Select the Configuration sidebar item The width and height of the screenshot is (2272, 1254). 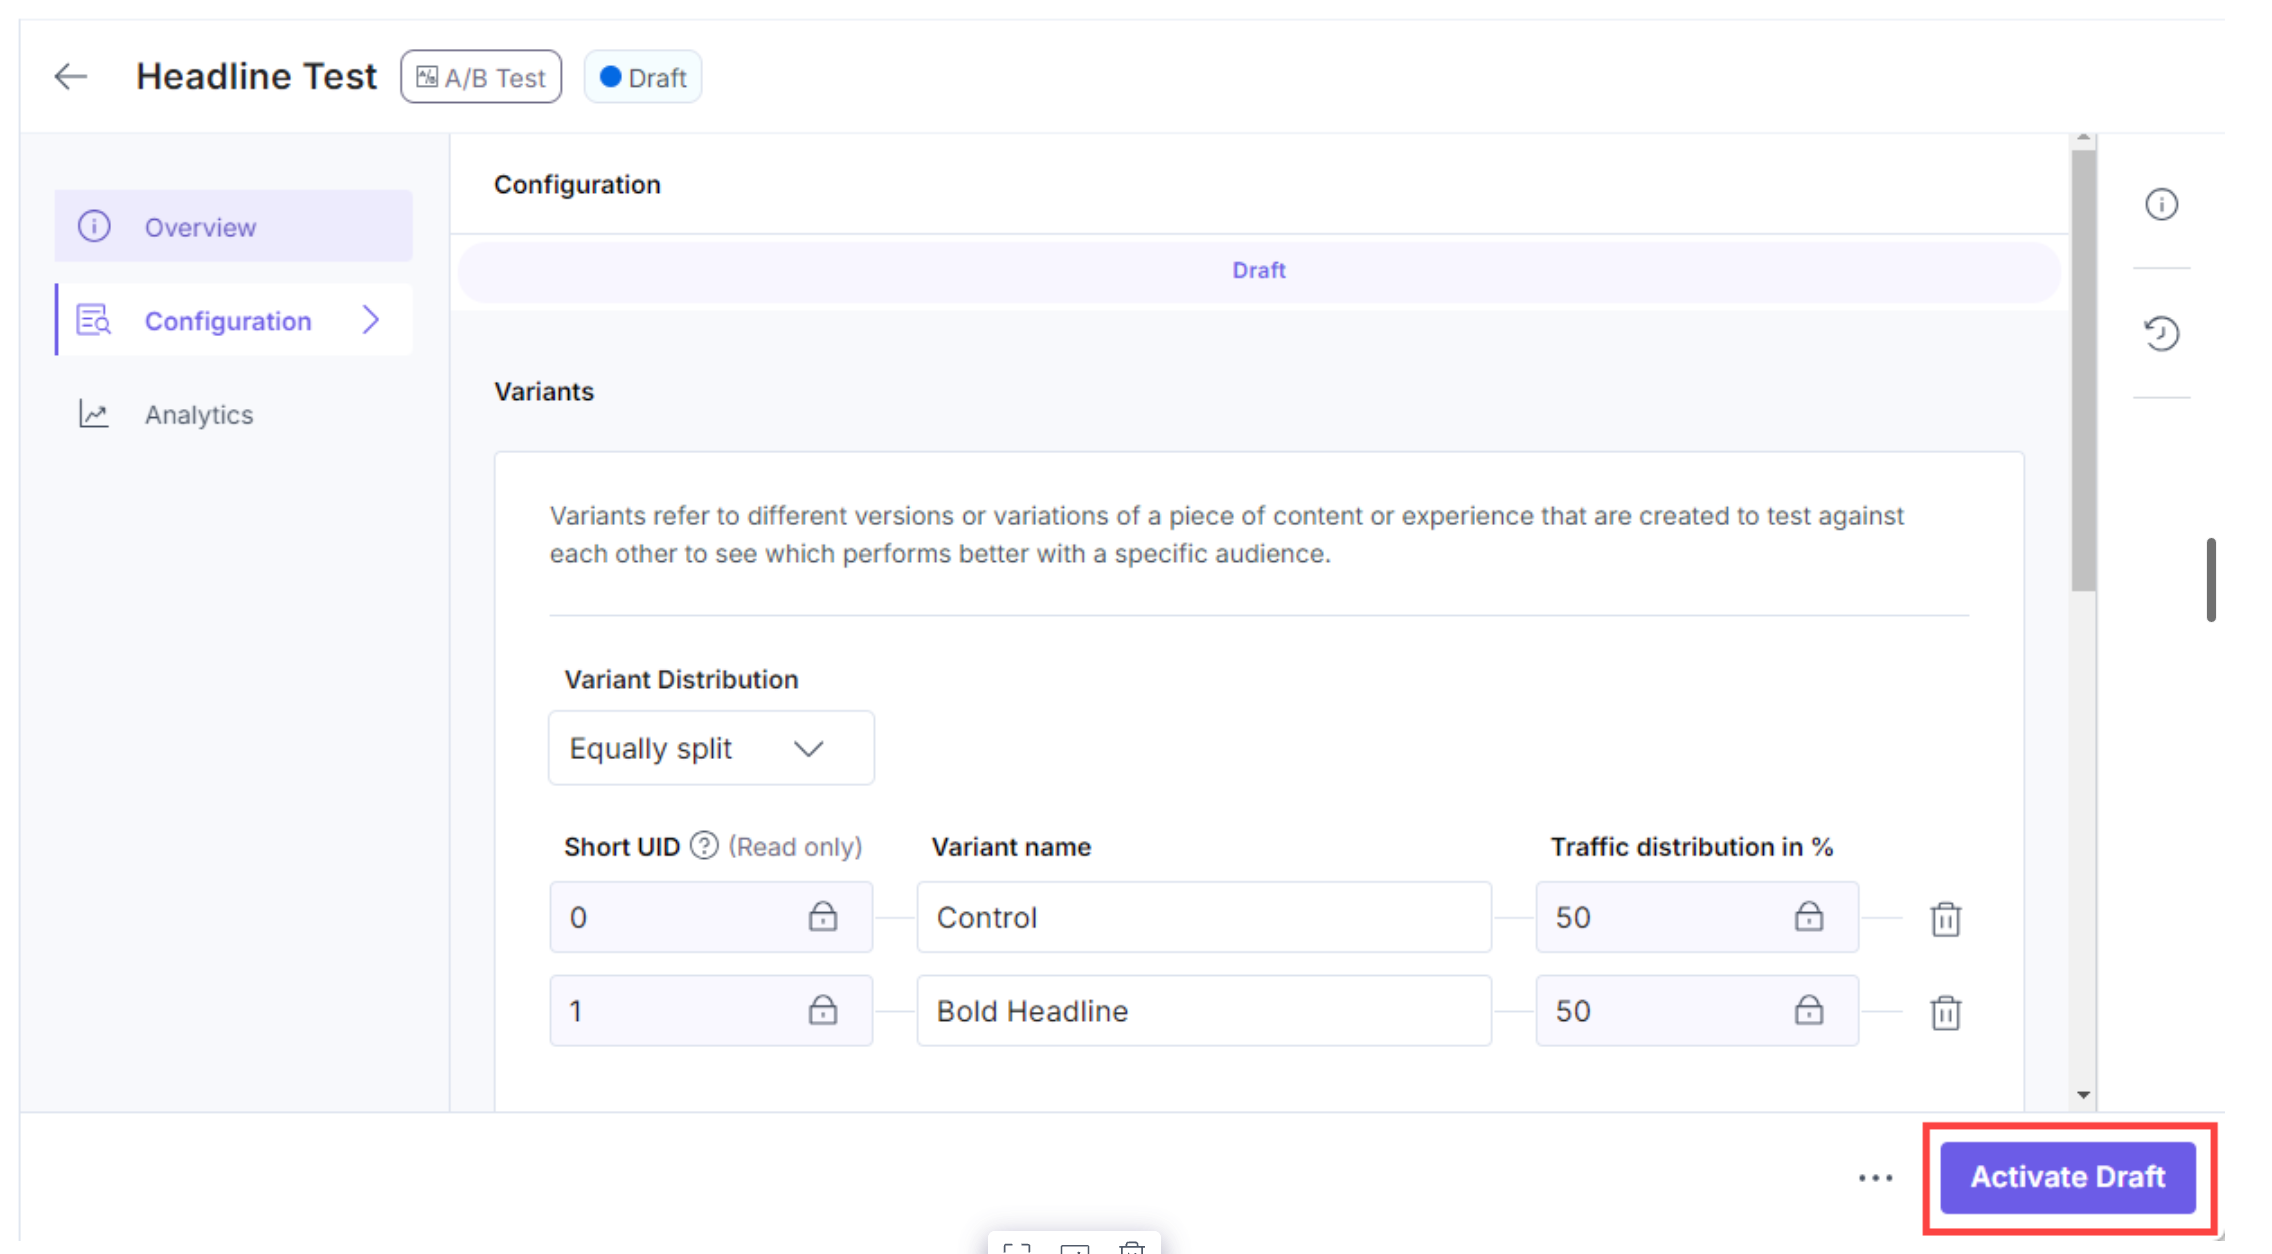click(x=227, y=321)
